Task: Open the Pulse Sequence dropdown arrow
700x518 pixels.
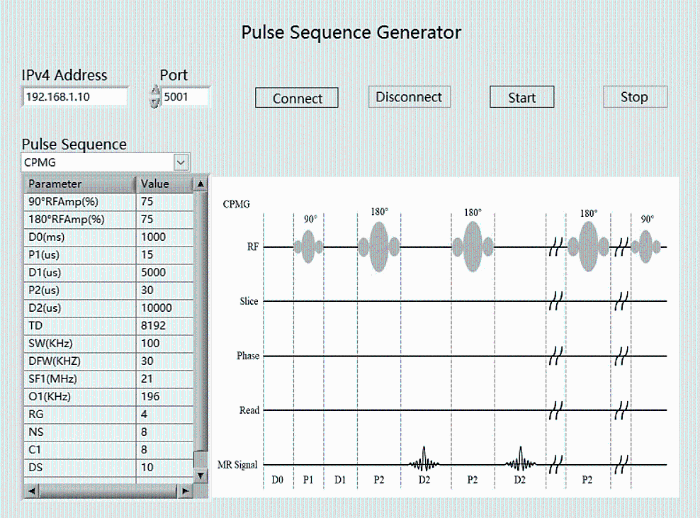Action: coord(181,163)
